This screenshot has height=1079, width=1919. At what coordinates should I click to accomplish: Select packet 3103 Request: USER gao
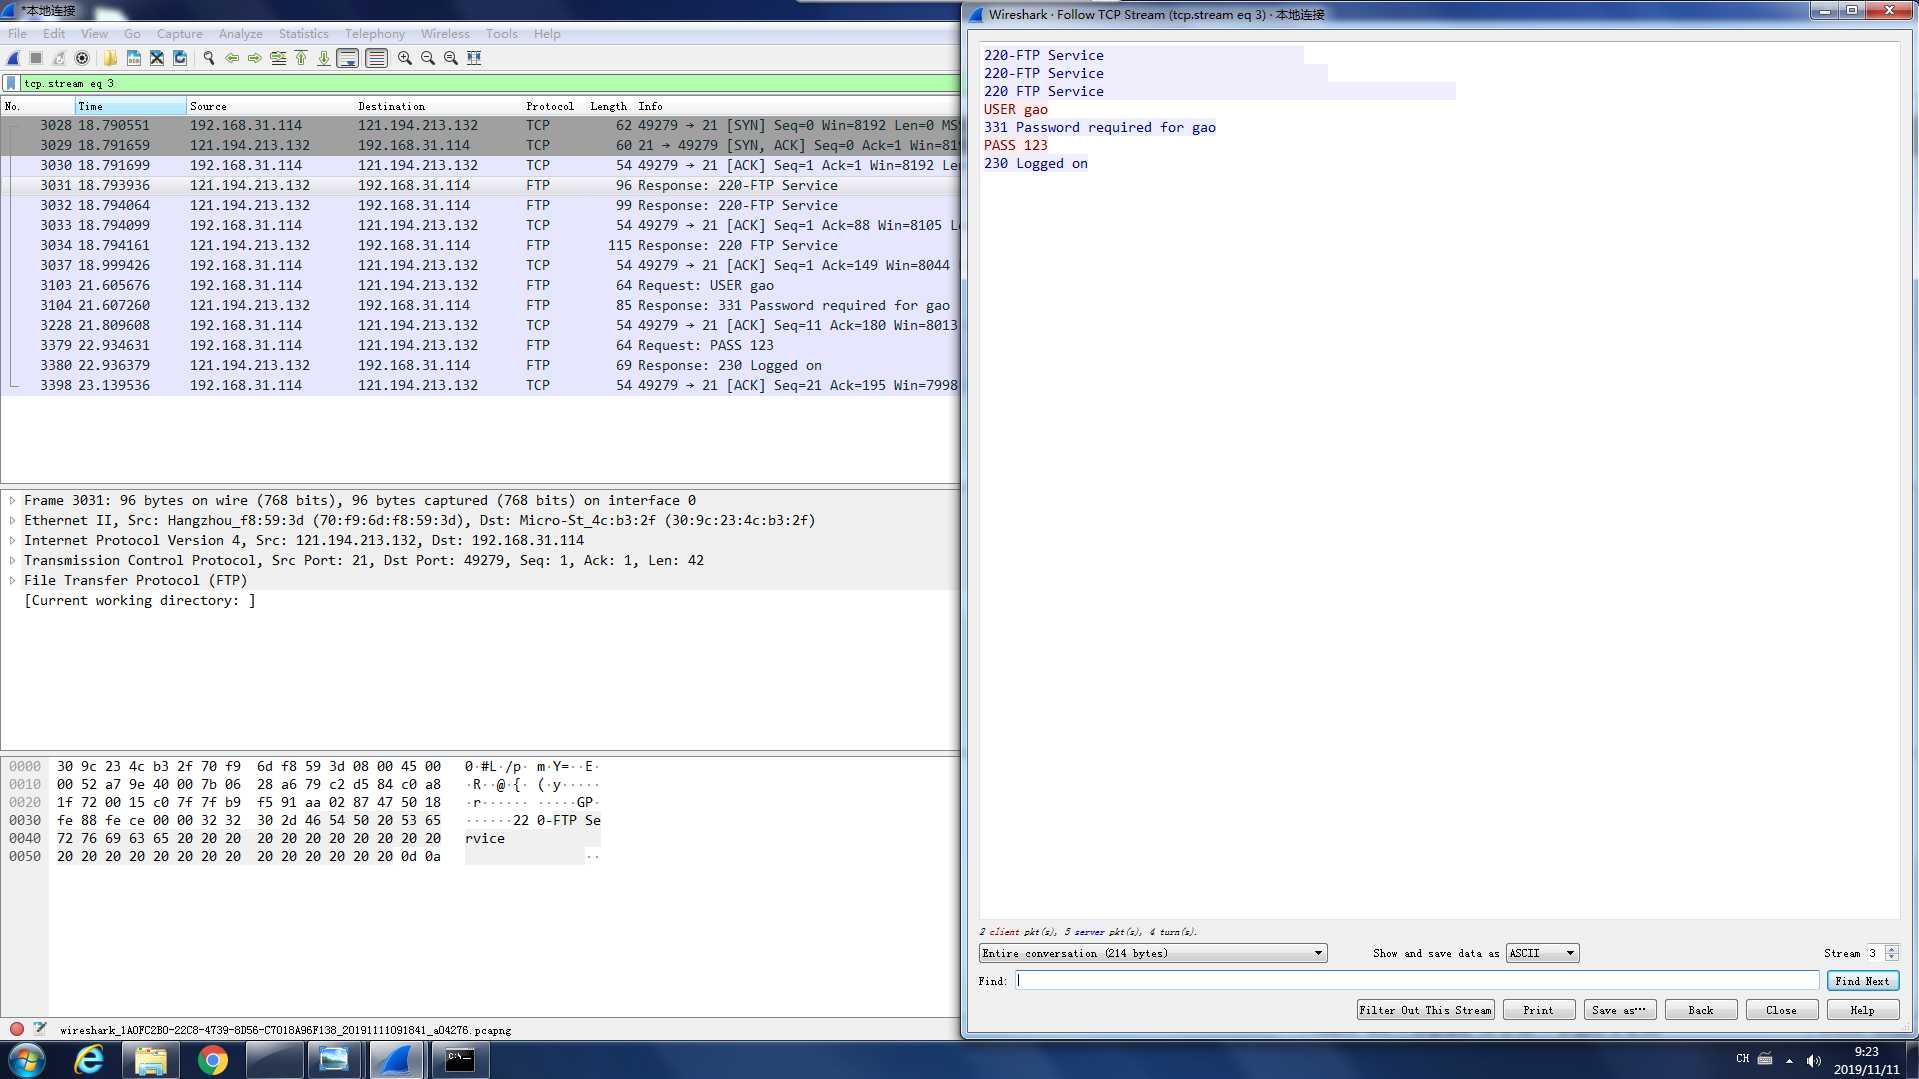coord(480,285)
